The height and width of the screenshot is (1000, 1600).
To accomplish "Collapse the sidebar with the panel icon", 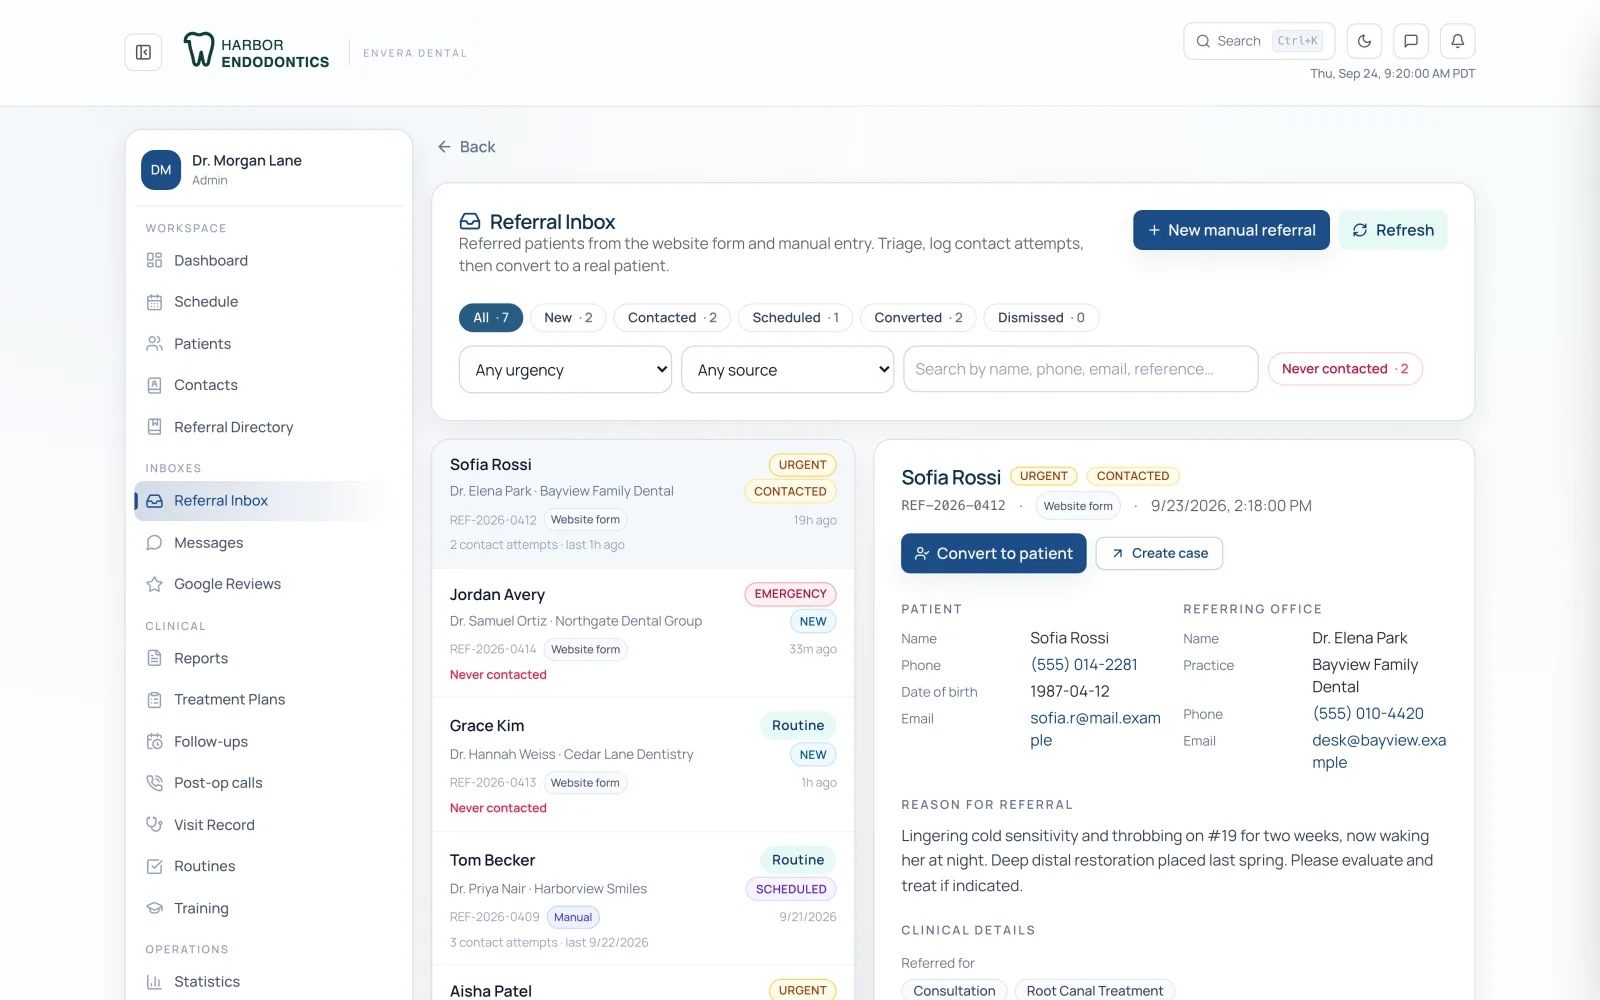I will pyautogui.click(x=143, y=52).
